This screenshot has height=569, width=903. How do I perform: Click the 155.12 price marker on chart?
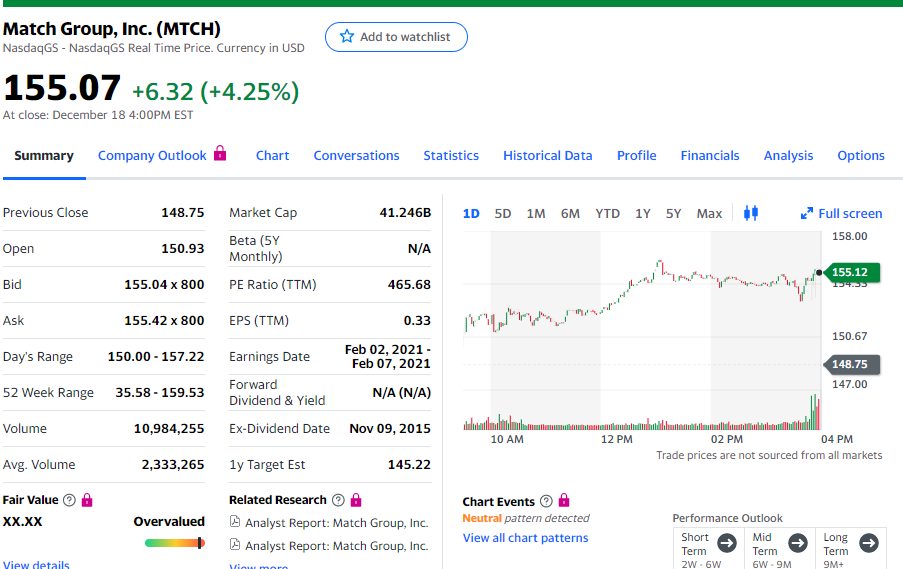[849, 272]
